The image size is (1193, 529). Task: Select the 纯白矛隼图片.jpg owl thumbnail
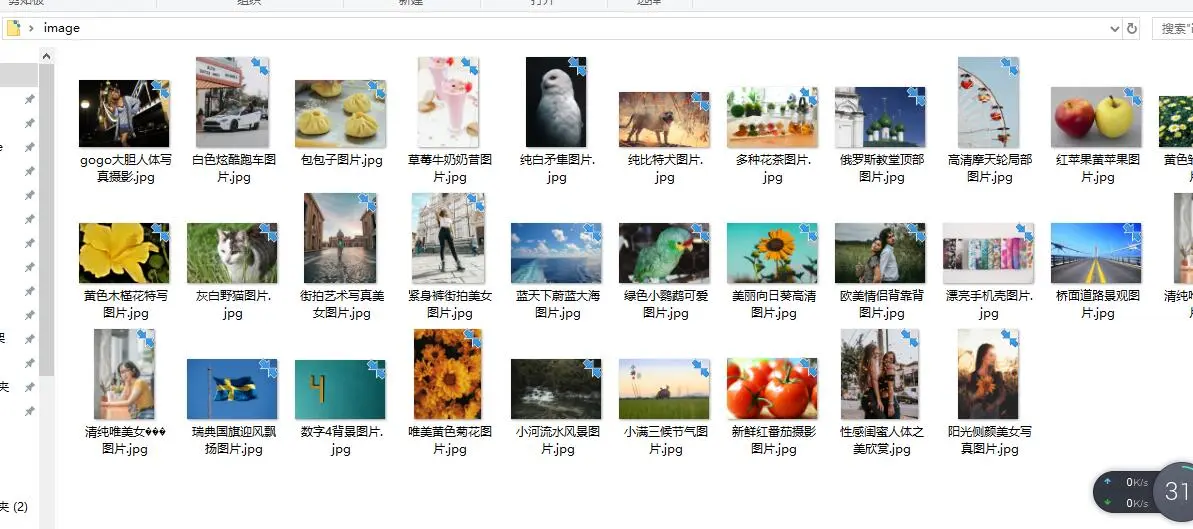(x=556, y=102)
